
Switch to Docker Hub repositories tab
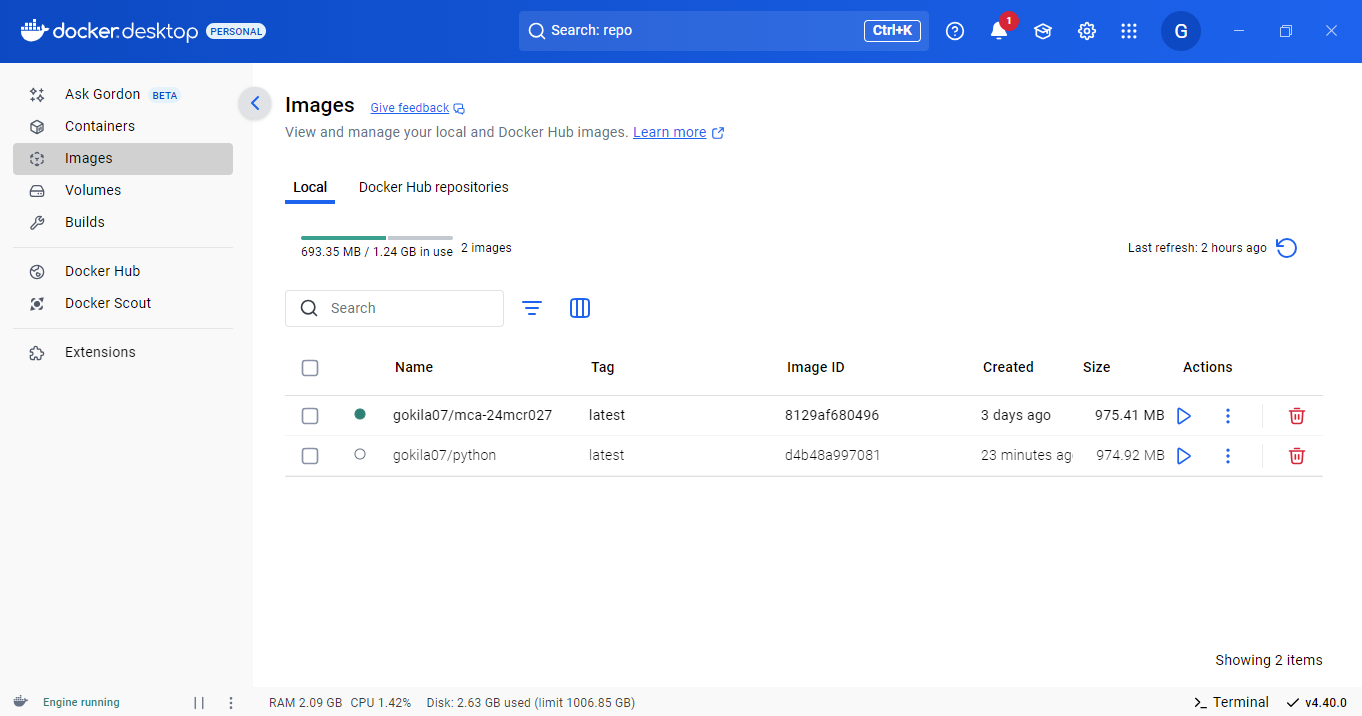point(434,187)
